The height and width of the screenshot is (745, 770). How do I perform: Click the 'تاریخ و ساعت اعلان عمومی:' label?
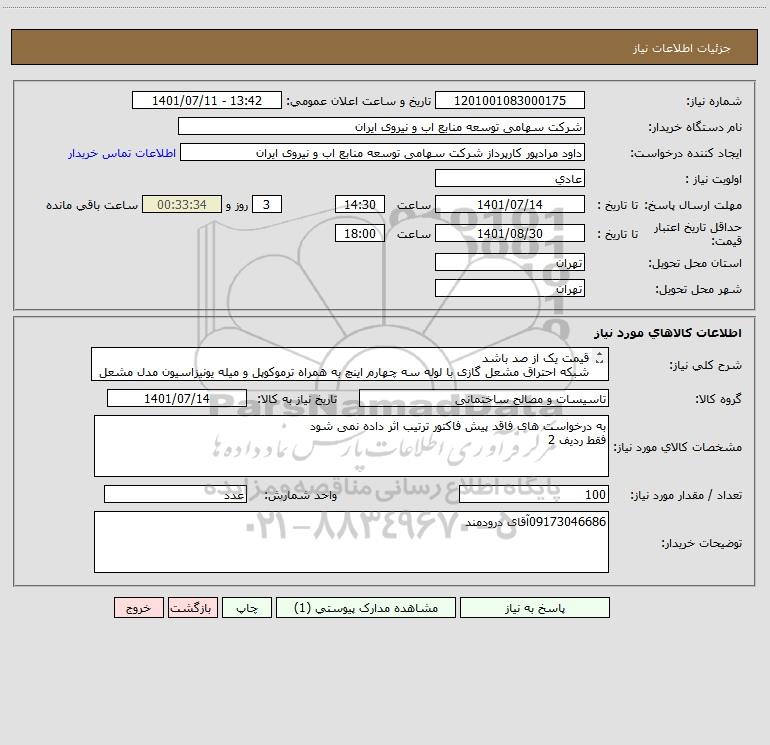point(358,101)
